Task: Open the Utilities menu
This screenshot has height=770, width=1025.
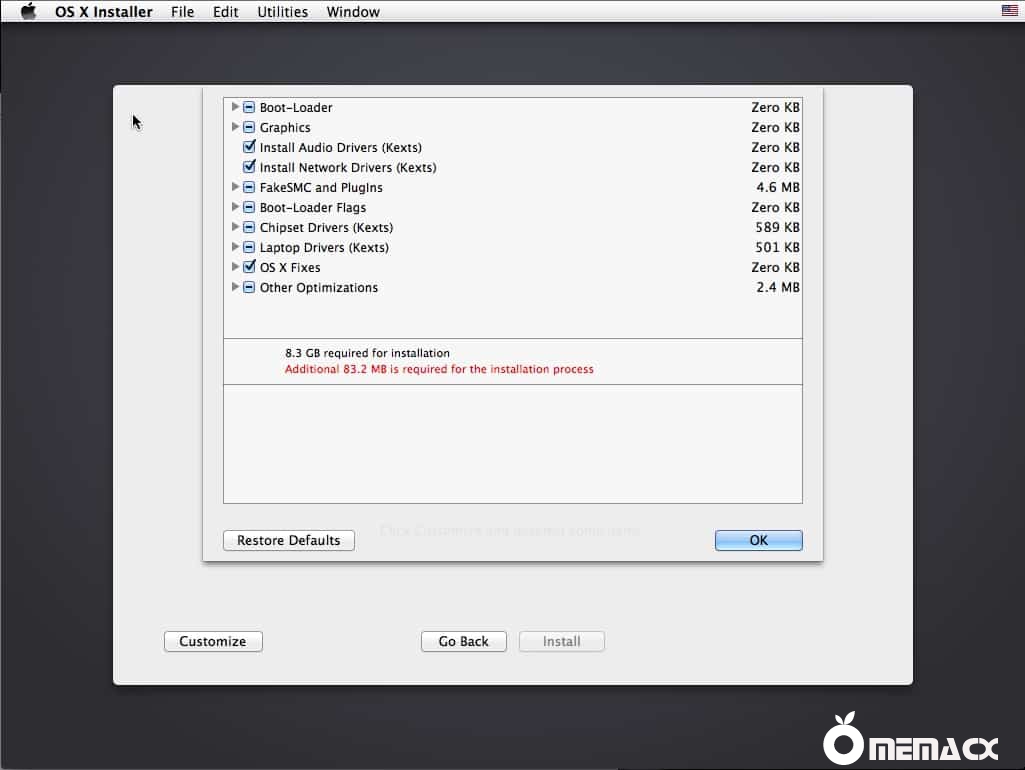Action: coord(282,11)
